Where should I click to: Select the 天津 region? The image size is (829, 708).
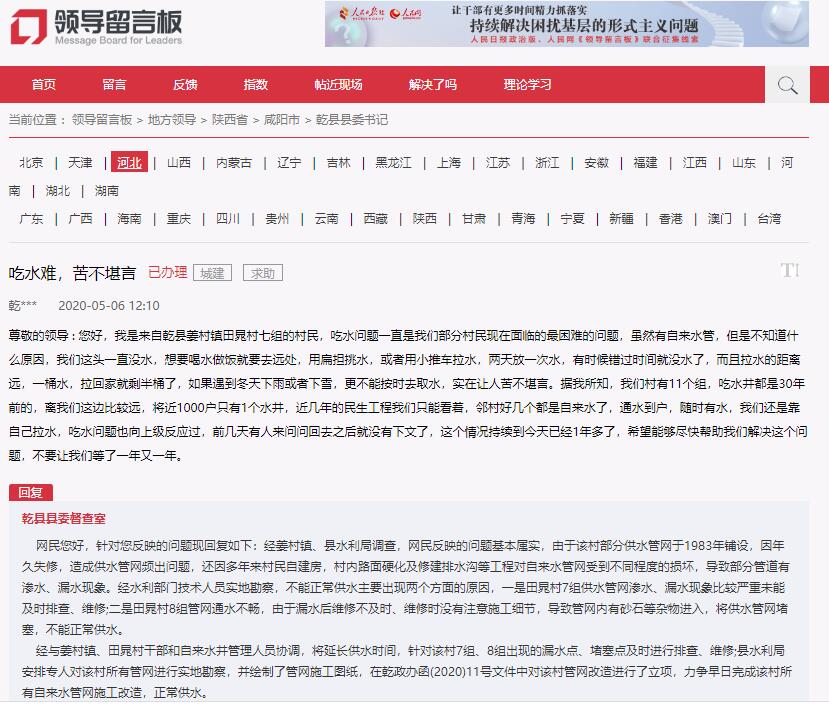80,162
